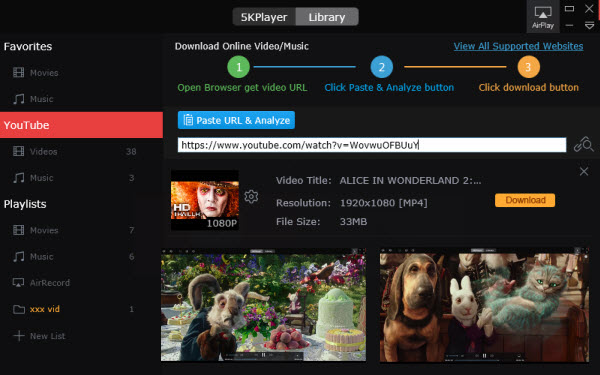Click the Playlists heading

pos(25,204)
